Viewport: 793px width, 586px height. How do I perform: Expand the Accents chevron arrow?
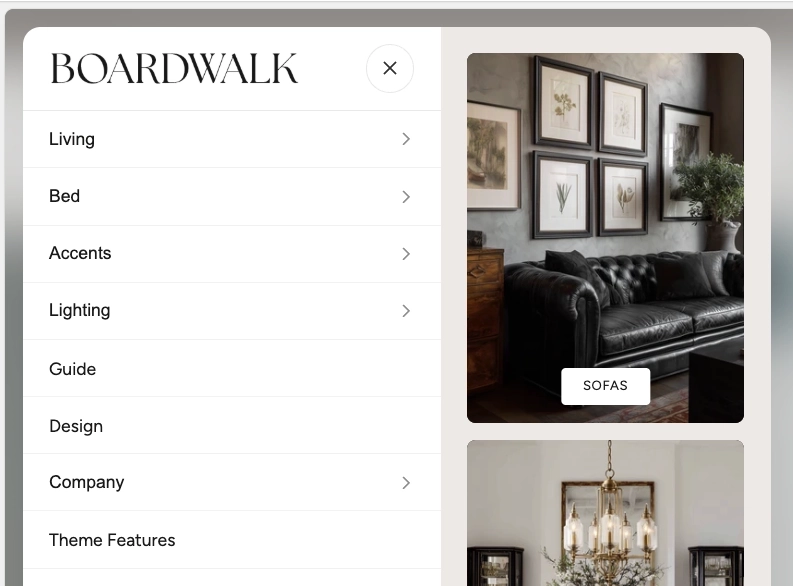pos(406,254)
